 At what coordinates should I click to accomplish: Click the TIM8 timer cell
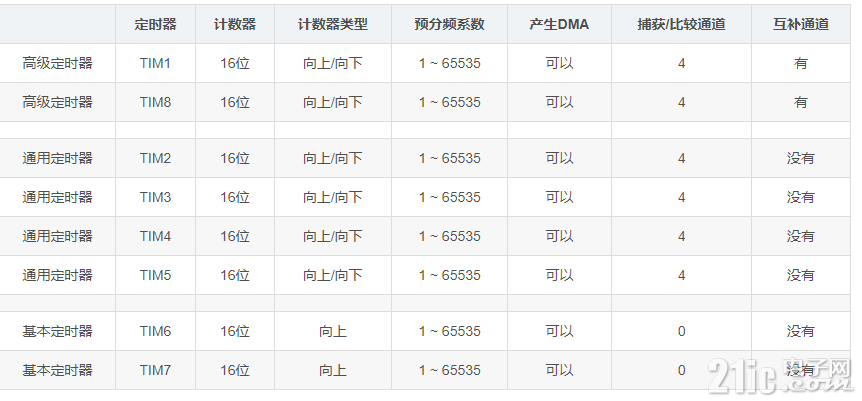[156, 102]
